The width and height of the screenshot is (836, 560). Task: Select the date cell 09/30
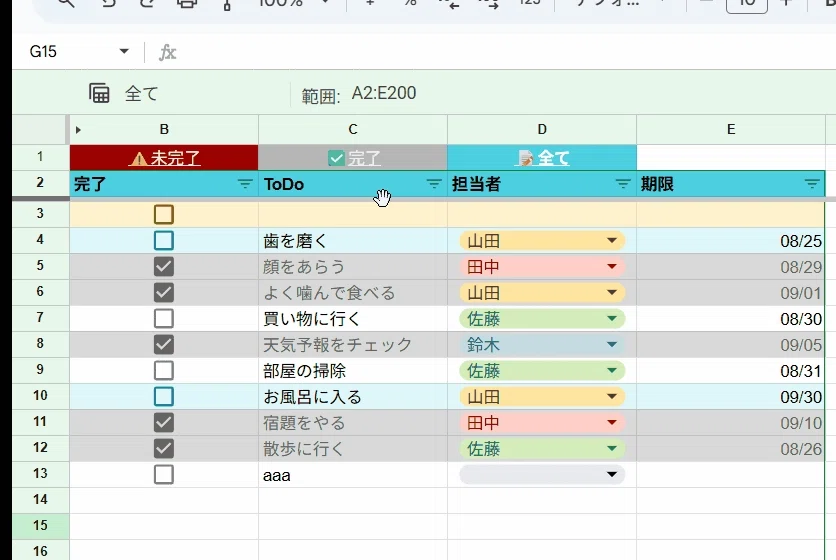click(730, 396)
